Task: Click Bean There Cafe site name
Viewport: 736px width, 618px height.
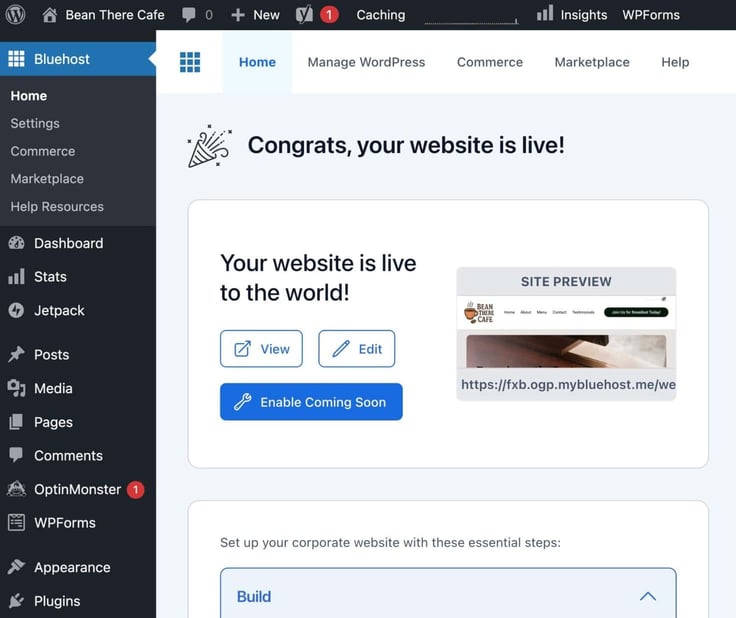Action: click(x=115, y=15)
